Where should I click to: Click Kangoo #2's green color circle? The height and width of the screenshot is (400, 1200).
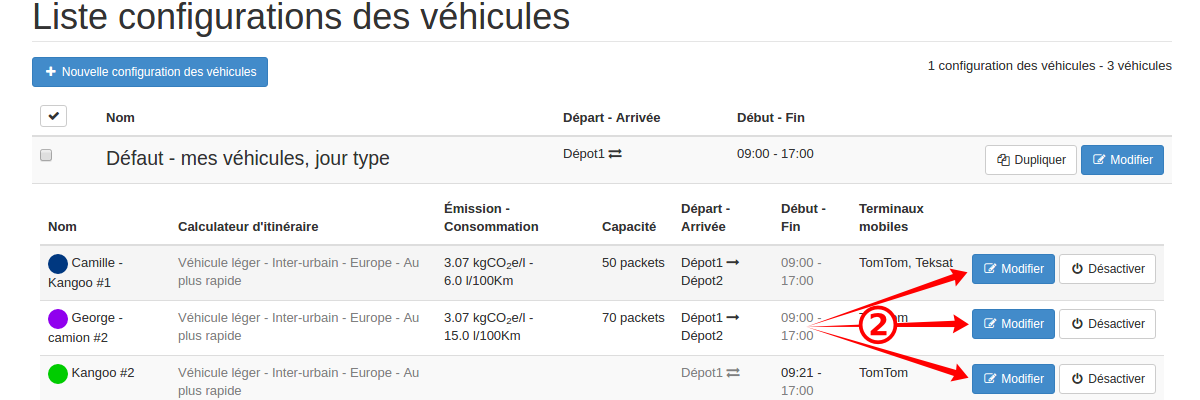pyautogui.click(x=58, y=374)
